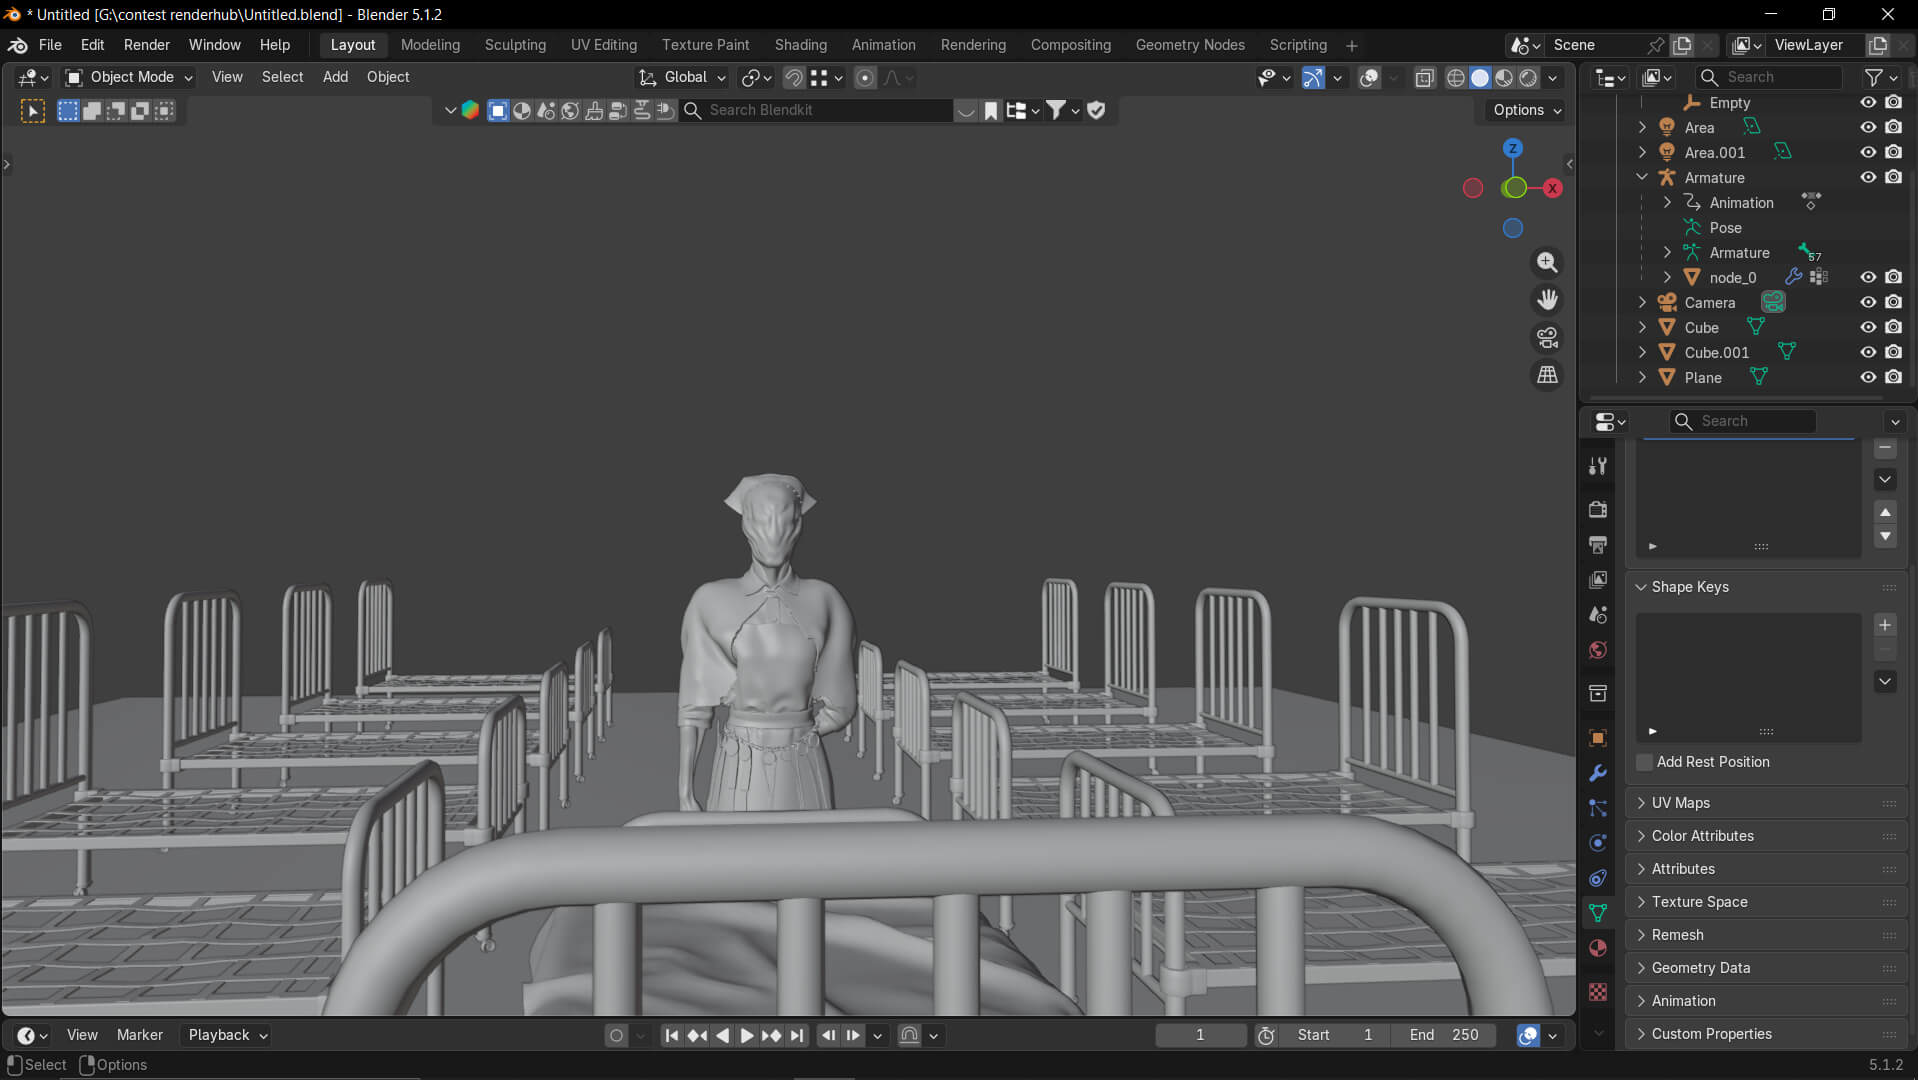
Task: Open the Texture properties tab (checker icon)
Action: click(1598, 992)
